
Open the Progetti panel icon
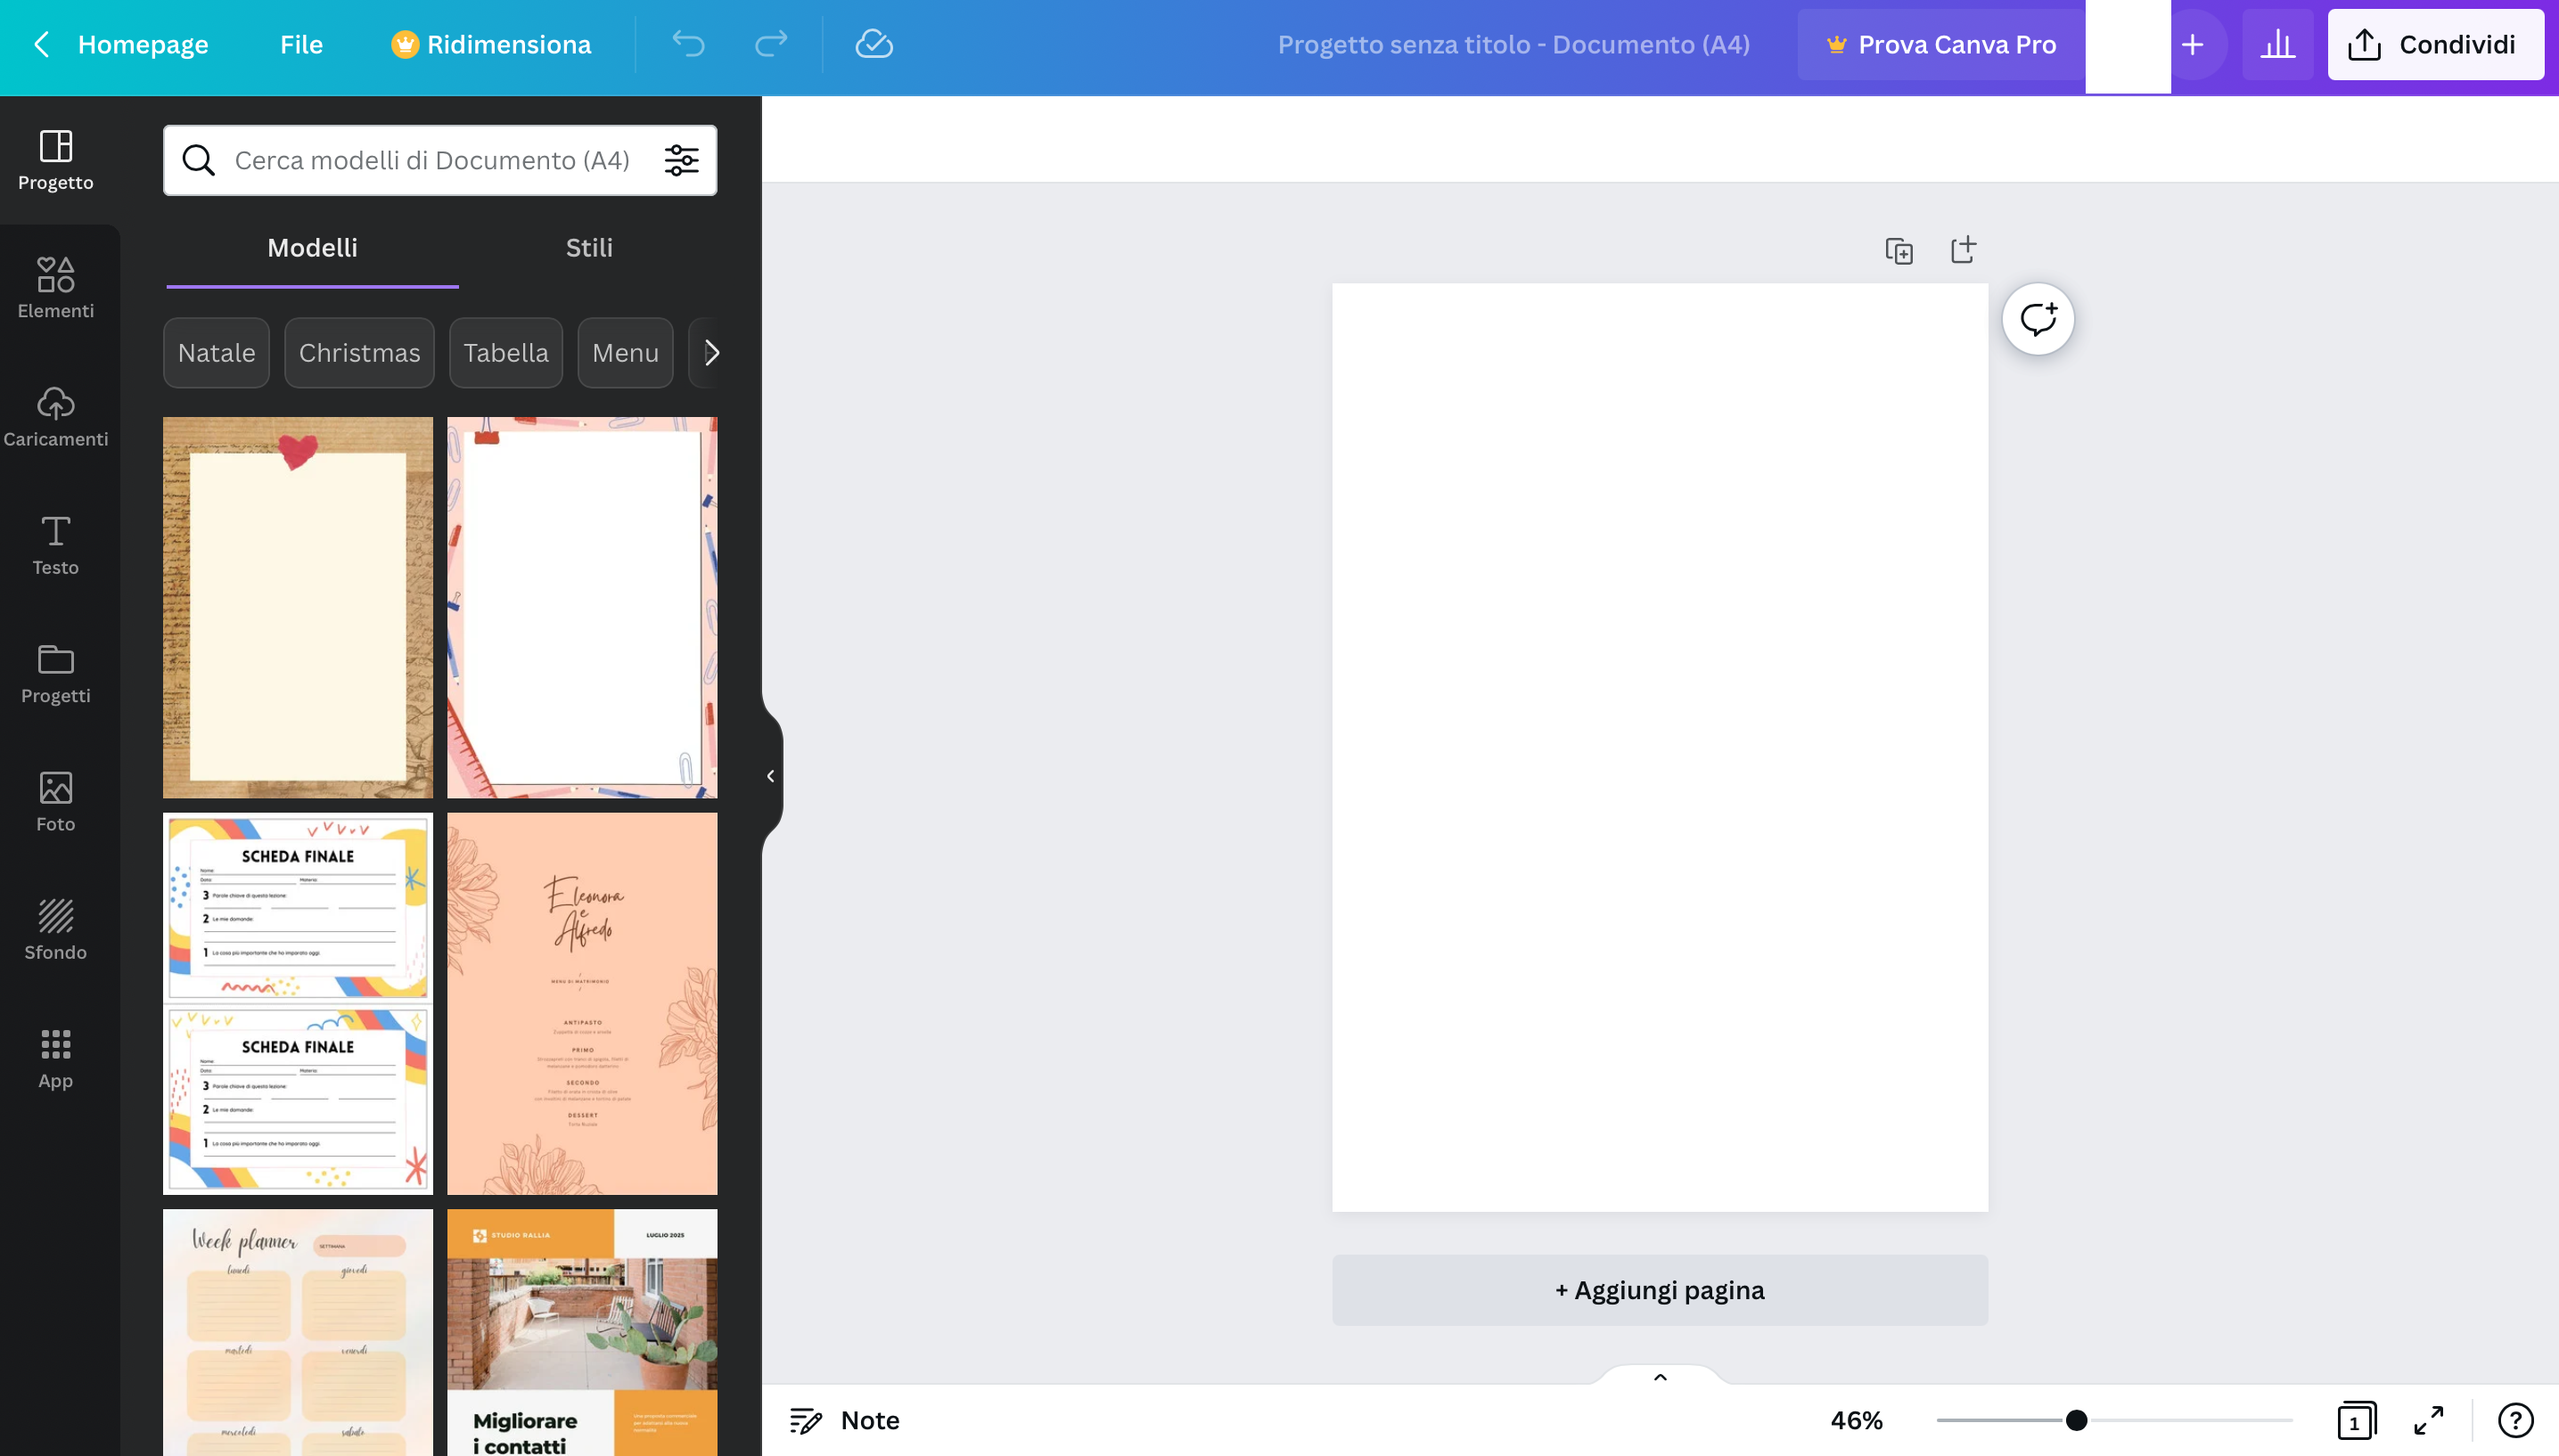(x=54, y=671)
